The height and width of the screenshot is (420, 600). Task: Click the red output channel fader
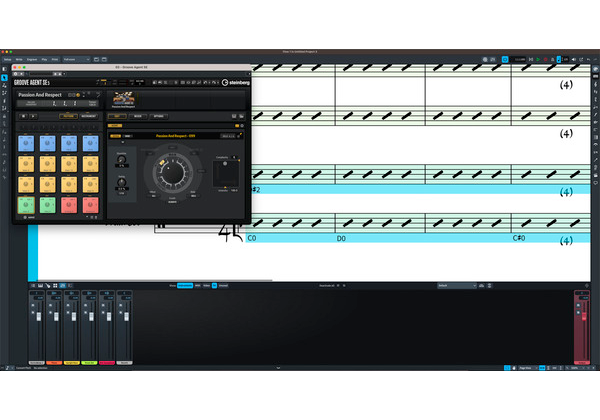[x=584, y=316]
